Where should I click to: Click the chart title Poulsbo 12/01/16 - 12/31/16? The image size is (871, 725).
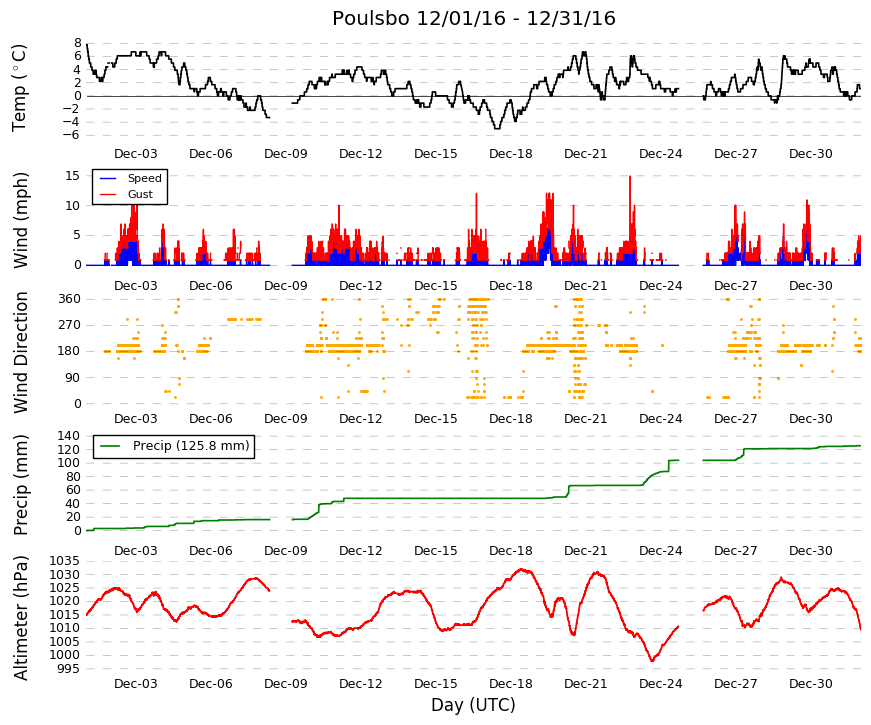(474, 18)
